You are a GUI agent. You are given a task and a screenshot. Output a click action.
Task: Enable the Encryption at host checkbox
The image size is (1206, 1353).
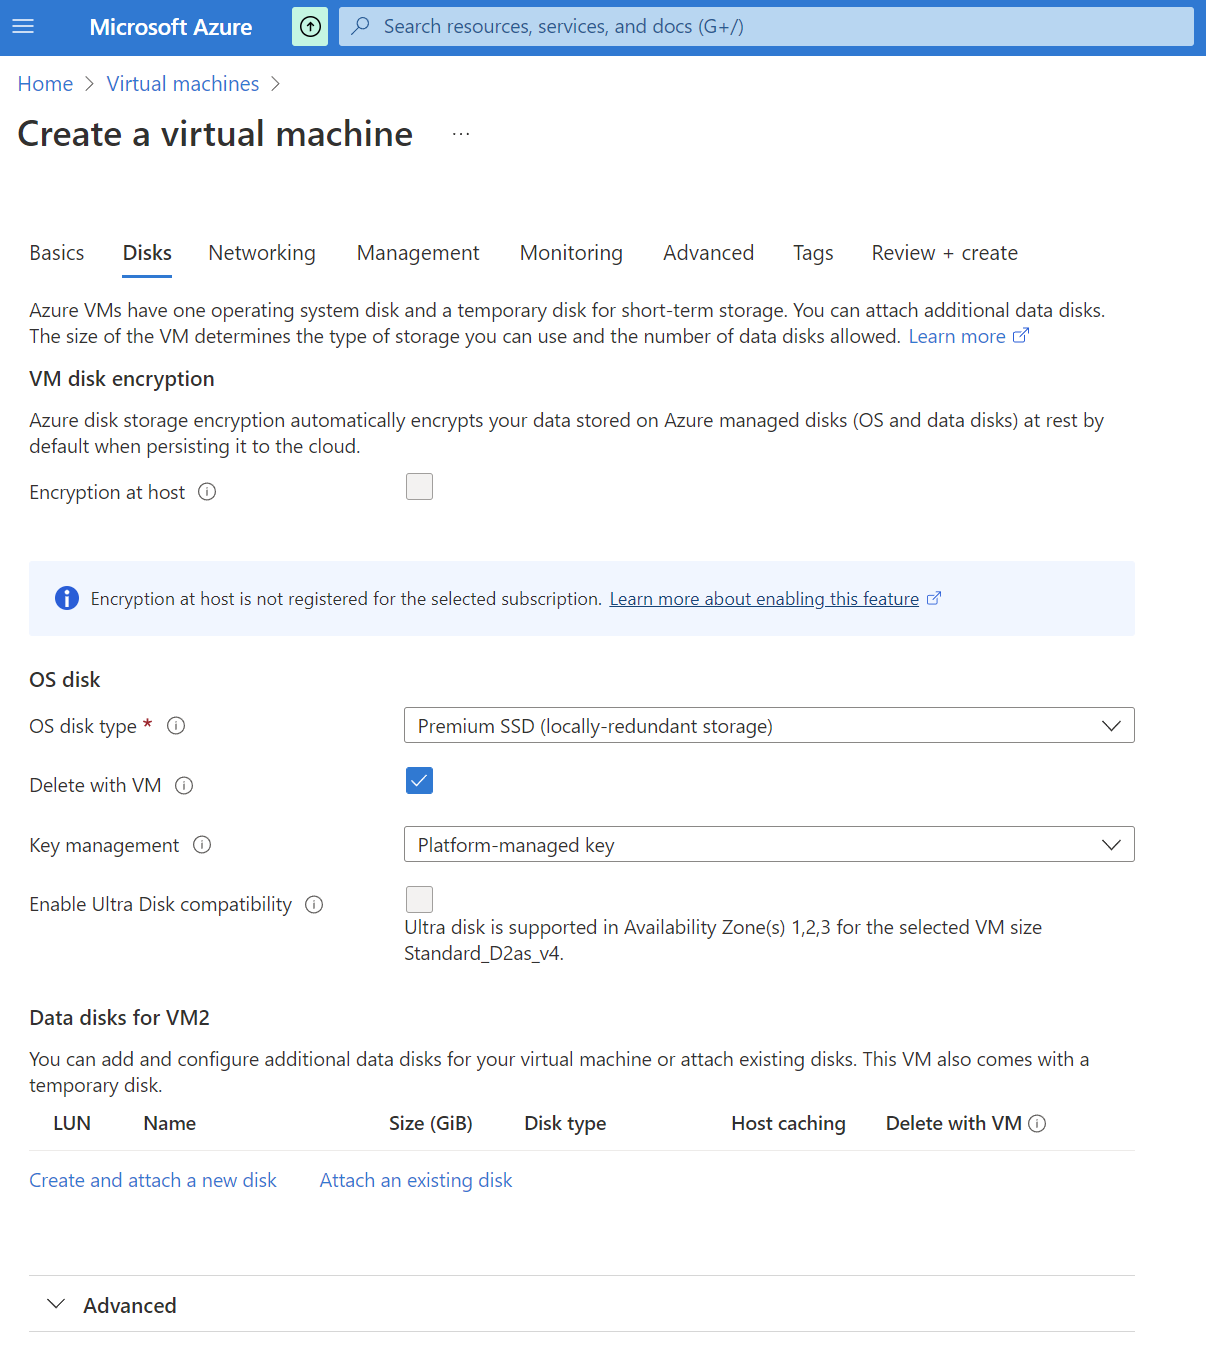[x=419, y=486]
